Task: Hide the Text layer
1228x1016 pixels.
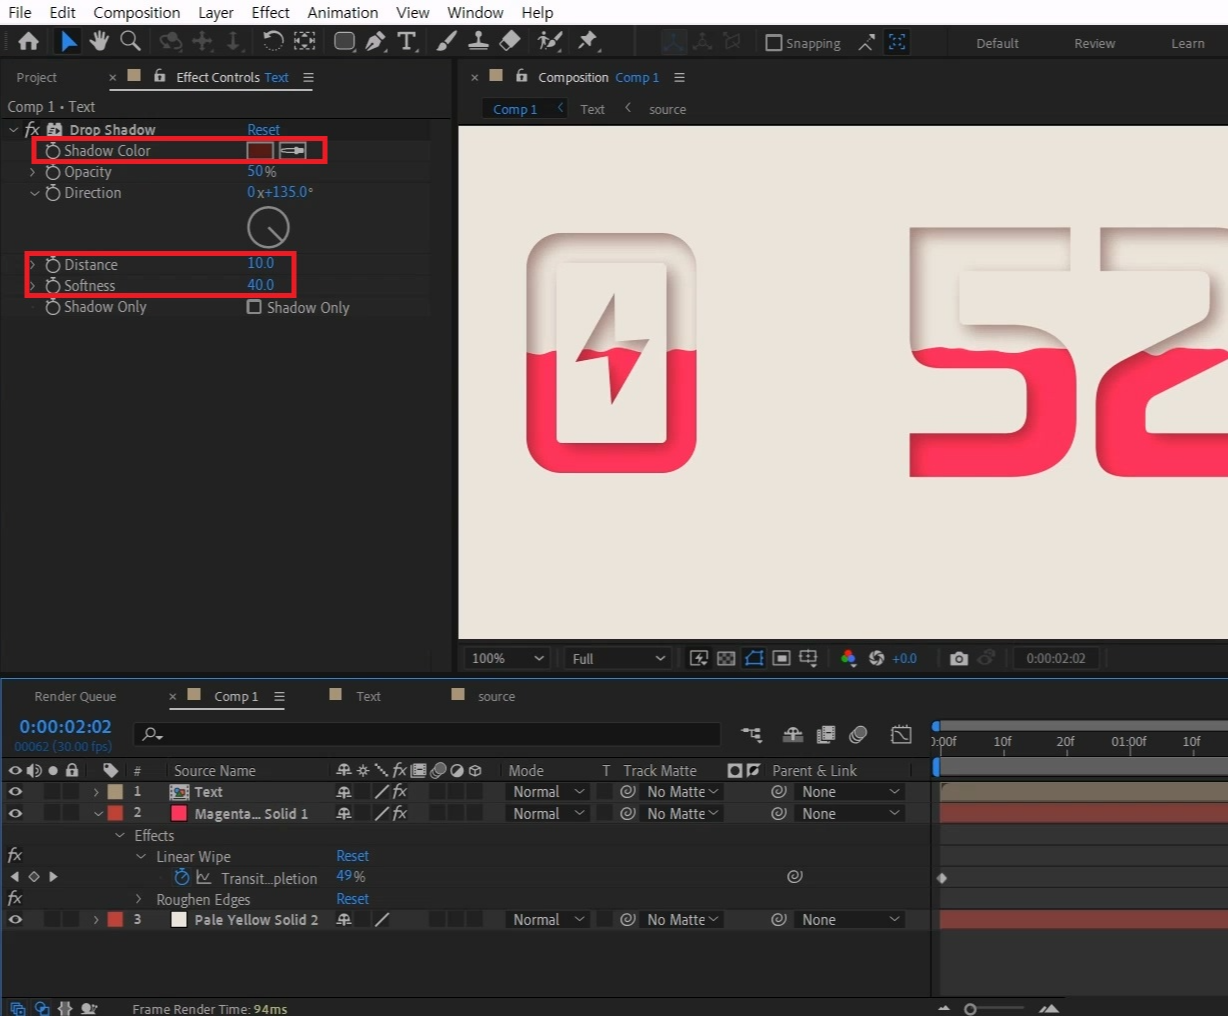Action: click(15, 792)
